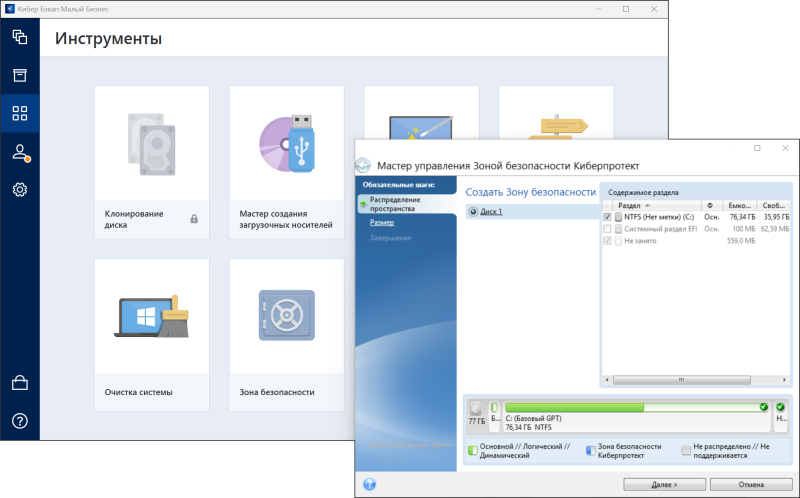800x498 pixels.
Task: Sort partitions by the Емко... column header
Action: point(740,204)
